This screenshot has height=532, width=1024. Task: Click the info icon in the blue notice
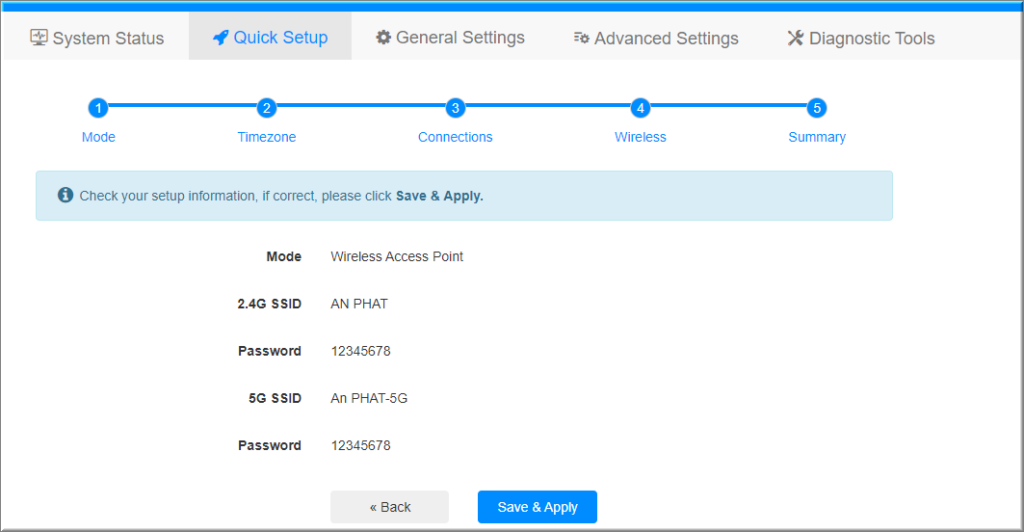pos(65,195)
